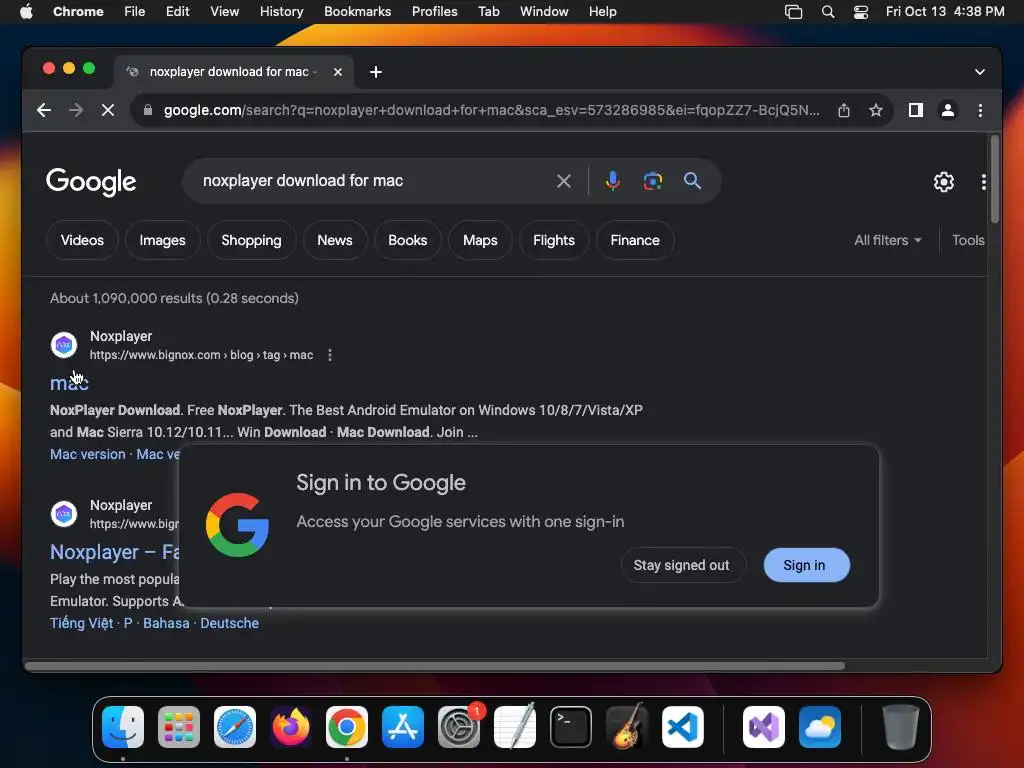Screen dimensions: 1024x768
Task: Expand the tab search chevron
Action: coord(980,72)
